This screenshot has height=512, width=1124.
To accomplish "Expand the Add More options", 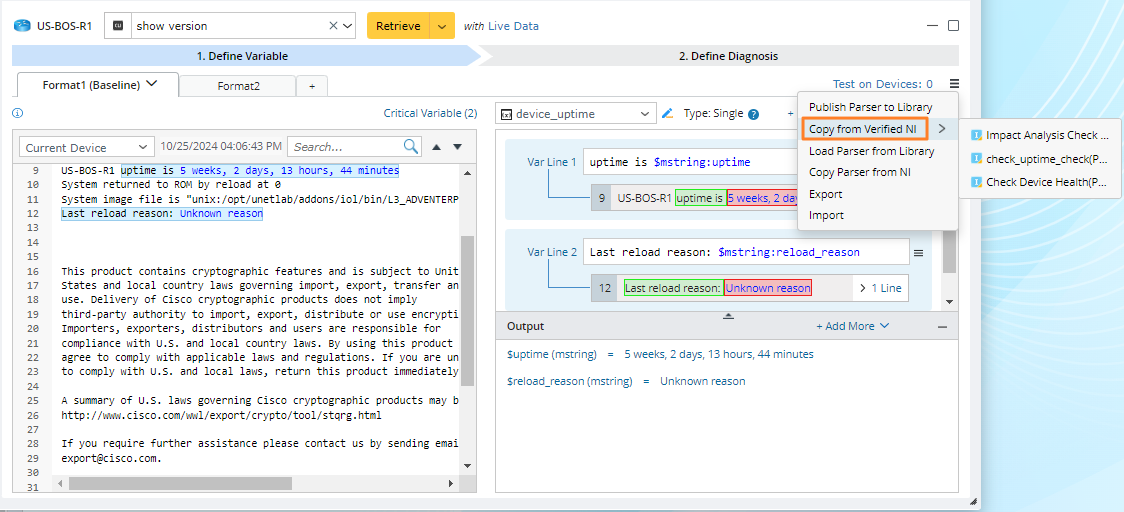I will pos(852,326).
